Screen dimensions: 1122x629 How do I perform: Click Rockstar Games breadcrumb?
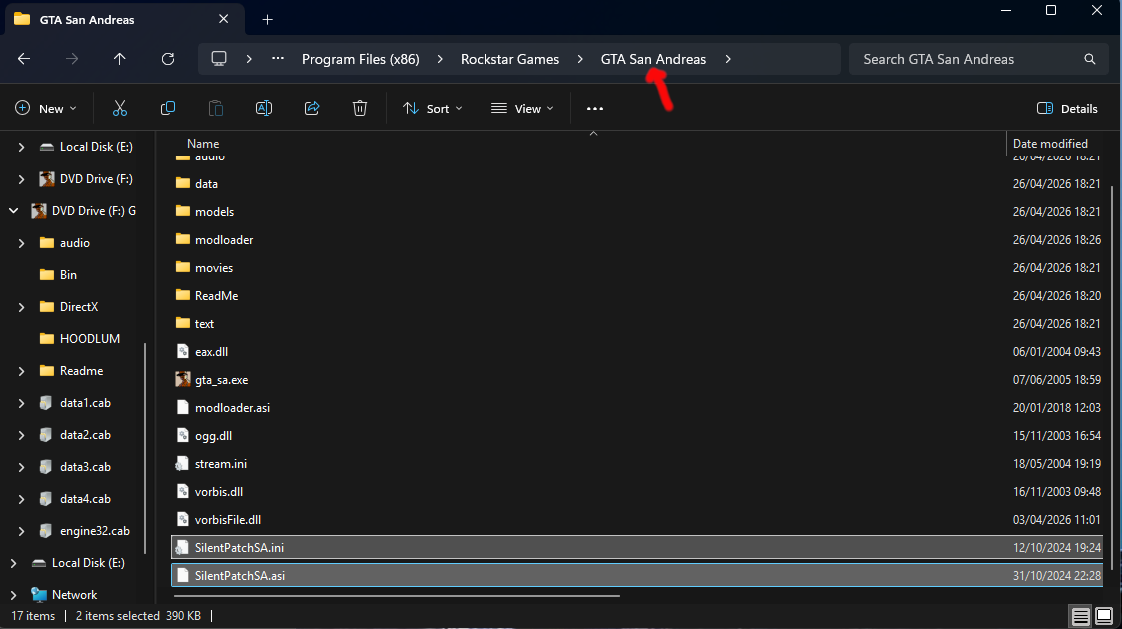[509, 59]
